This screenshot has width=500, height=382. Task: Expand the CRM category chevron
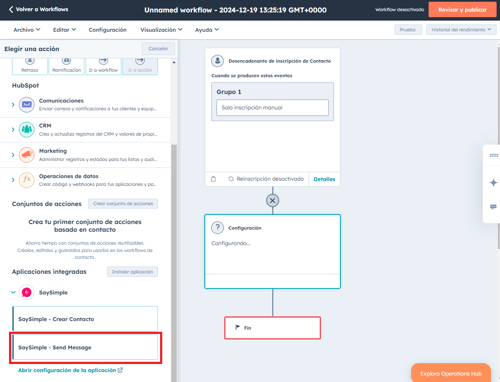pos(13,130)
